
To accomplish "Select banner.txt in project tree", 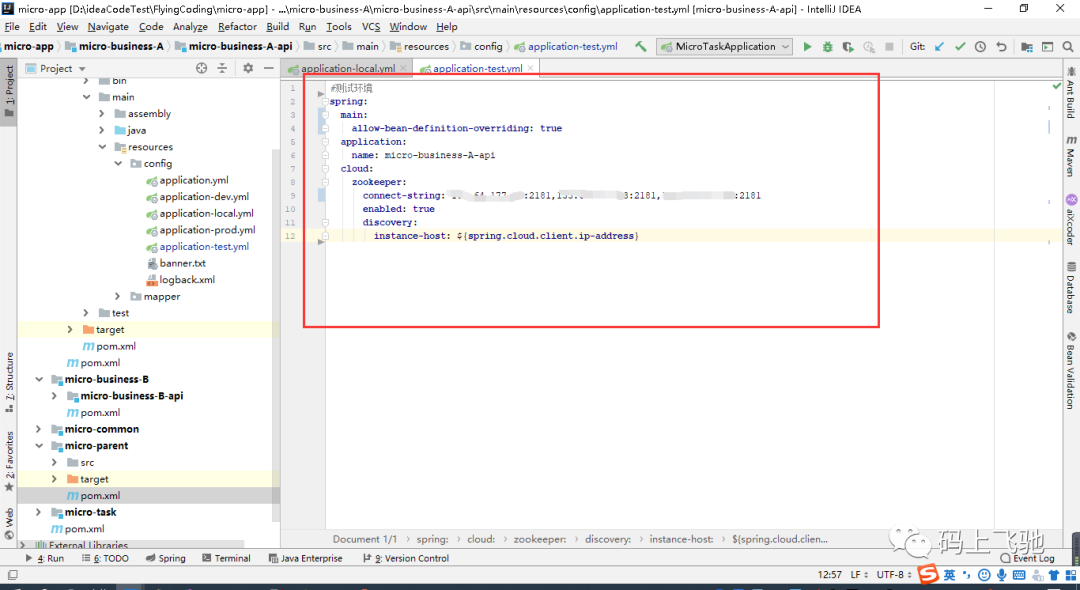I will 182,263.
